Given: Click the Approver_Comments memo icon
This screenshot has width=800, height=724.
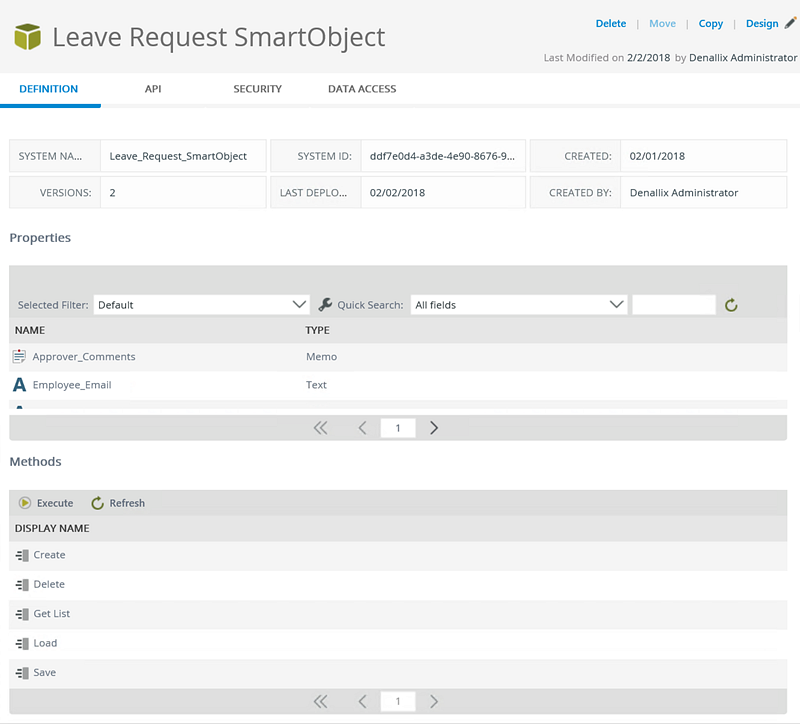Looking at the screenshot, I should (19, 356).
